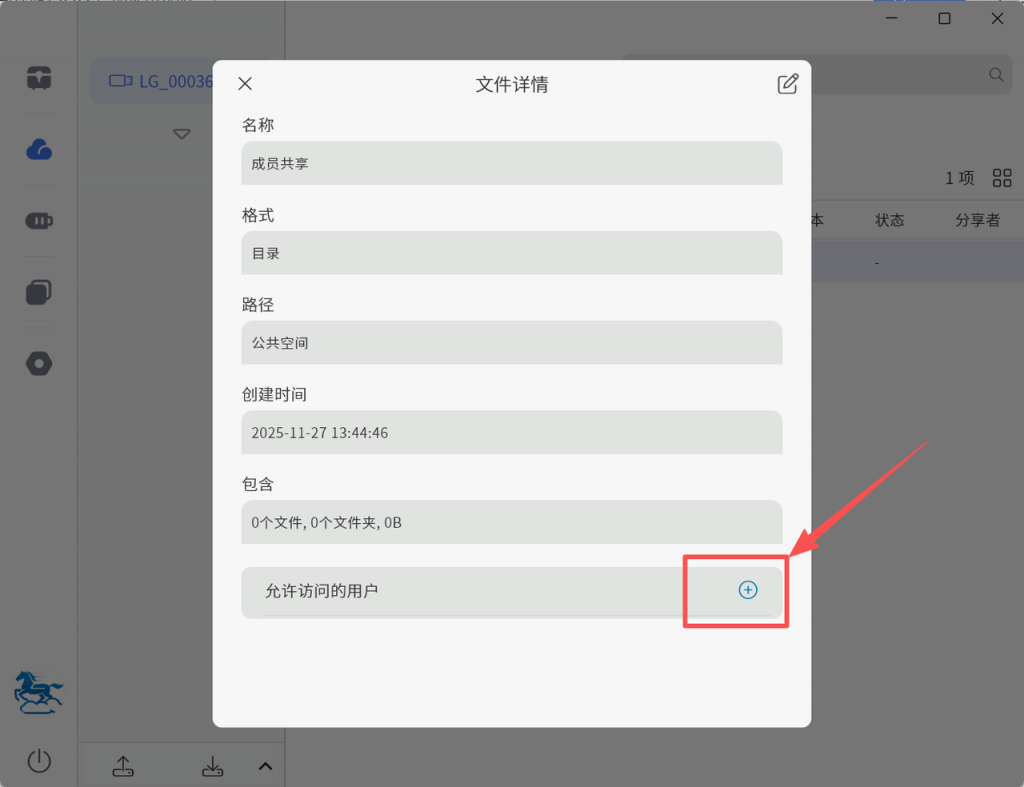This screenshot has width=1024, height=787.
Task: Open the download tasks icon
Action: coord(212,766)
